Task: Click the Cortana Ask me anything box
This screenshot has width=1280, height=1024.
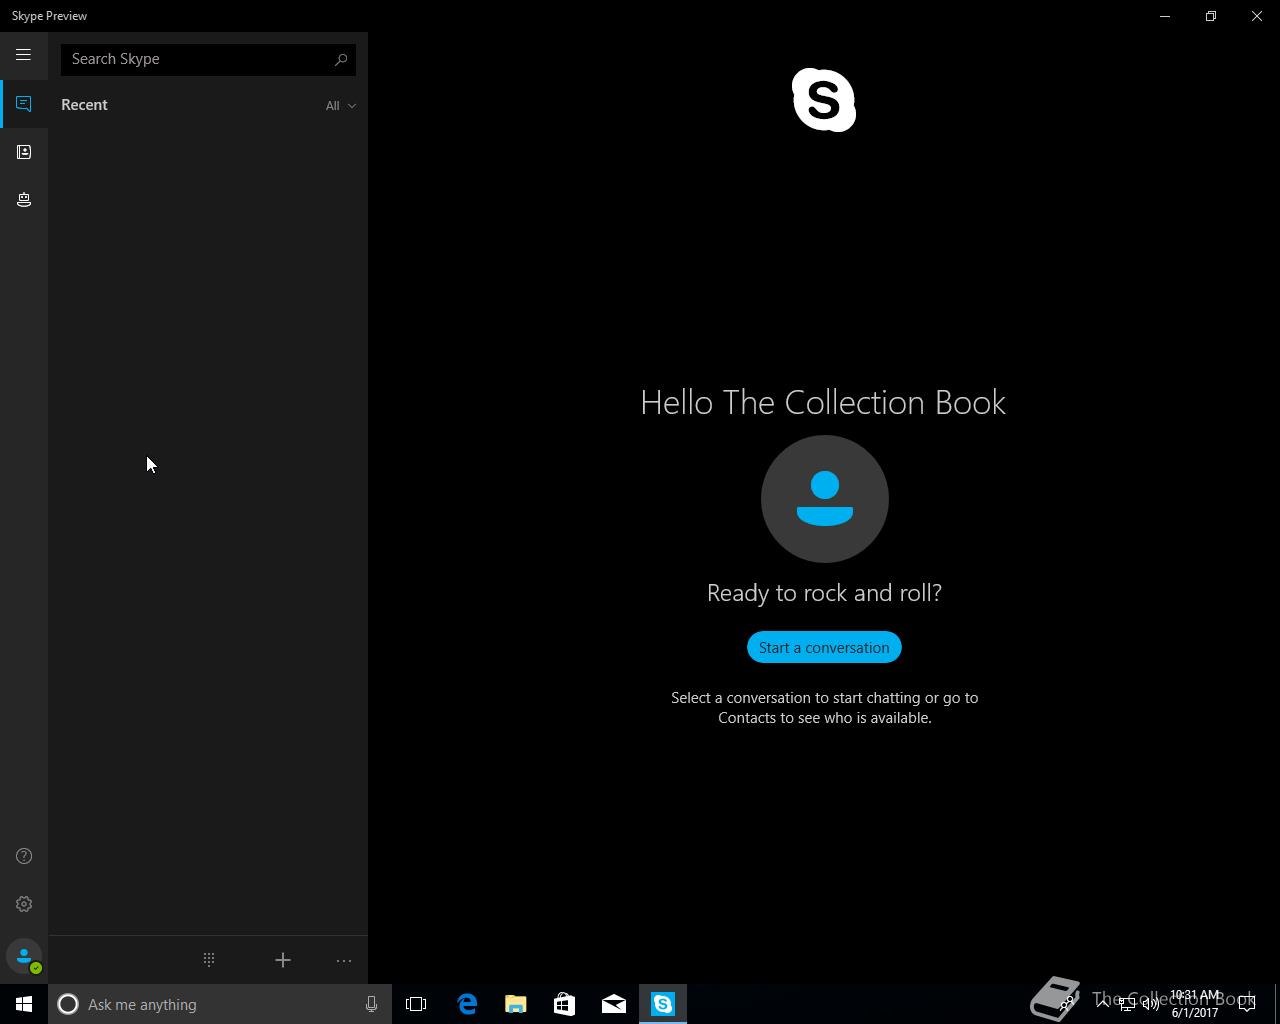Action: [220, 1004]
